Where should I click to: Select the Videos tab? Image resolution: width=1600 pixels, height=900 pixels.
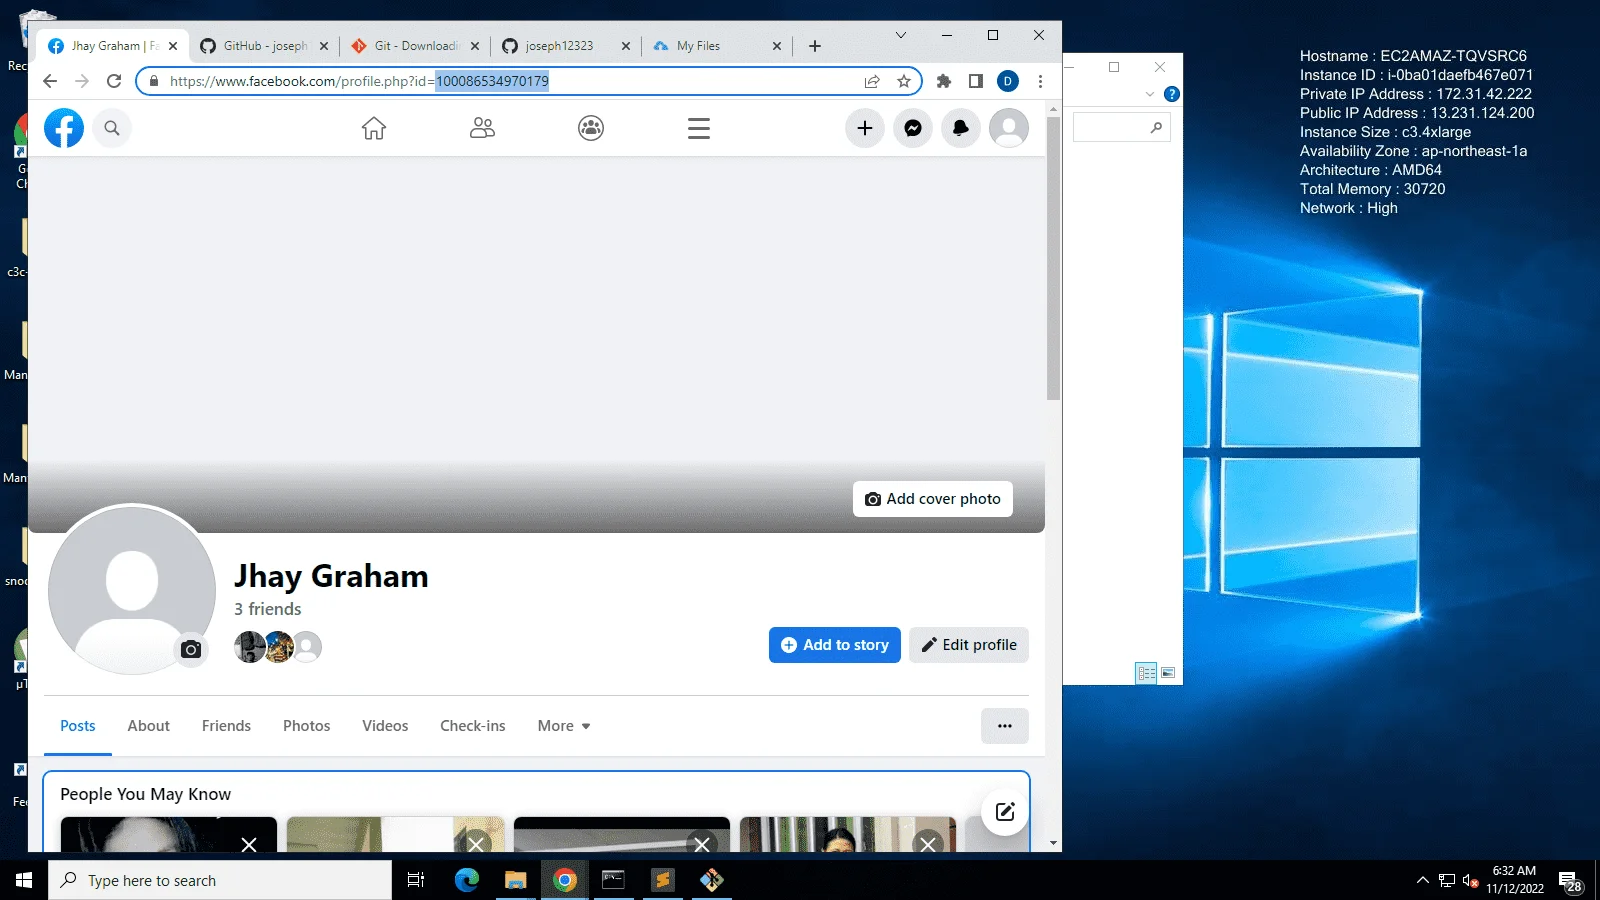pos(385,726)
